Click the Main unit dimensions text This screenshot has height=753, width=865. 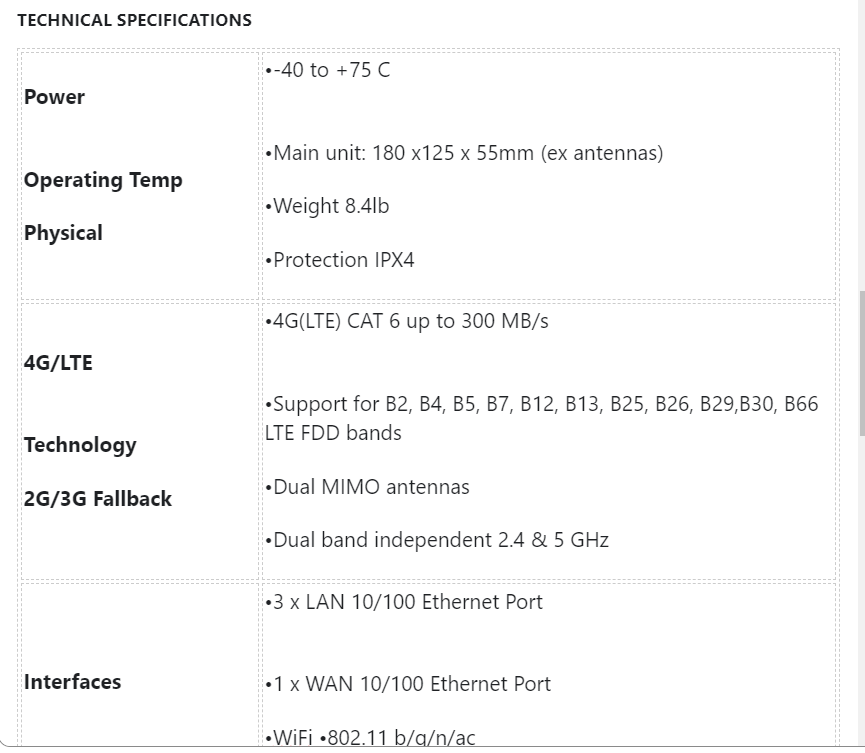464,153
